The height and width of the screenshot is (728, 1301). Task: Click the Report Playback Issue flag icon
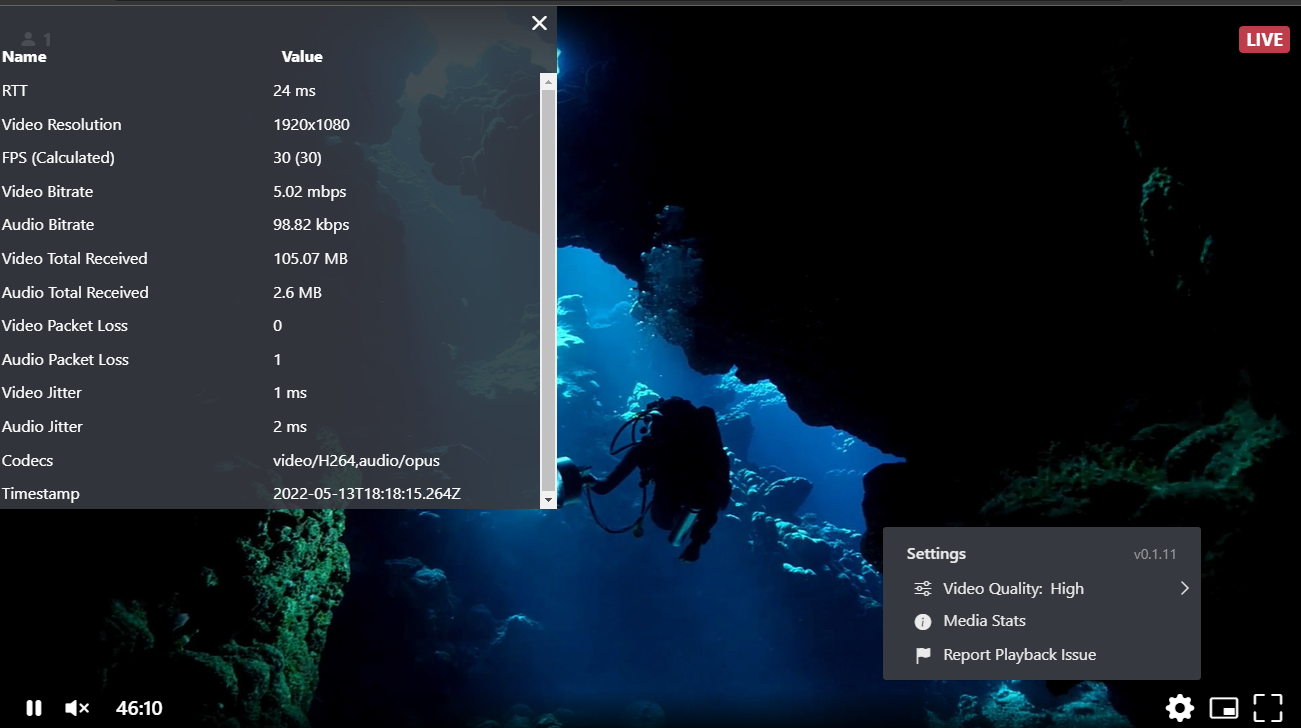[923, 656]
